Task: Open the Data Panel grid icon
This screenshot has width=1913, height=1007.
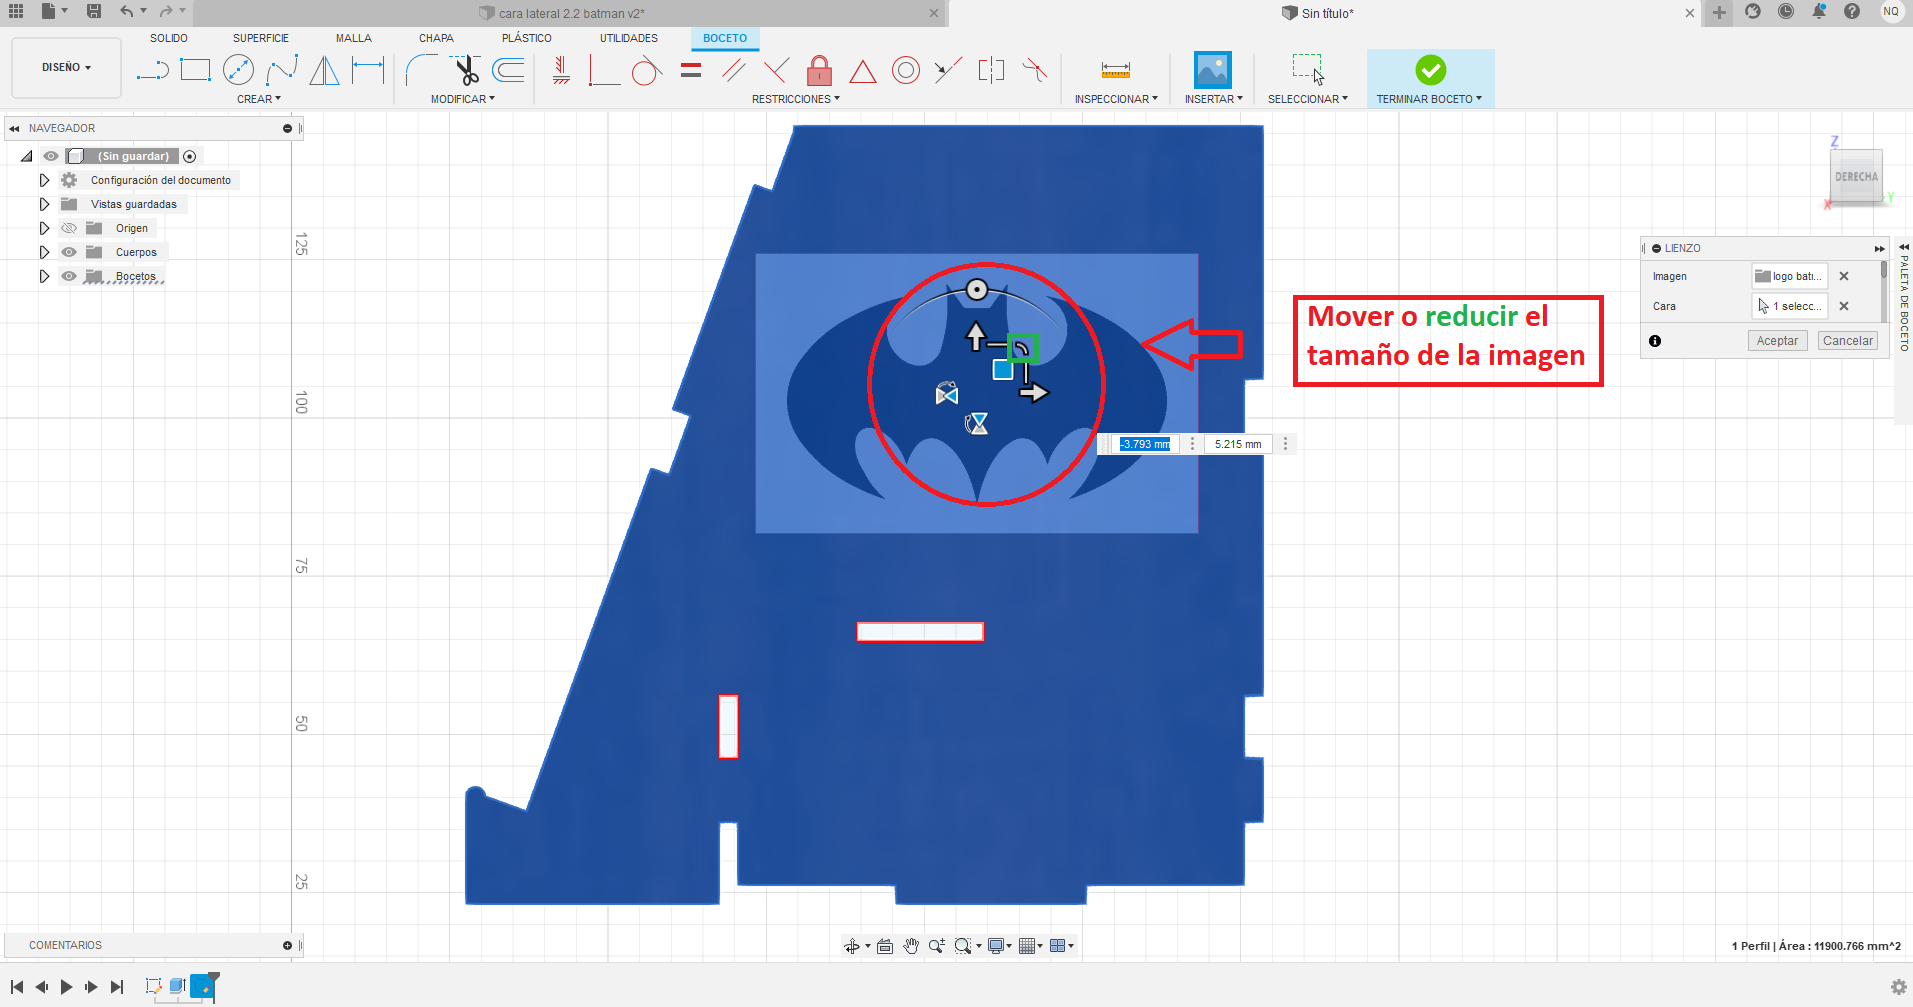Action: tap(16, 11)
